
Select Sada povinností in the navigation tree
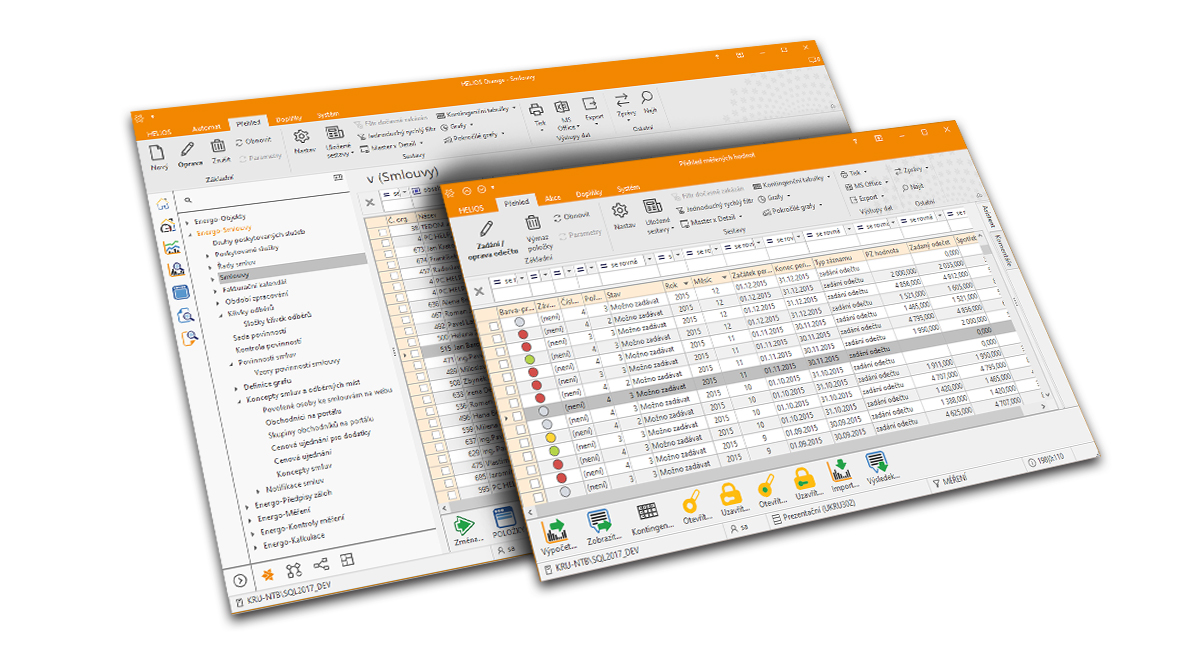pos(259,332)
